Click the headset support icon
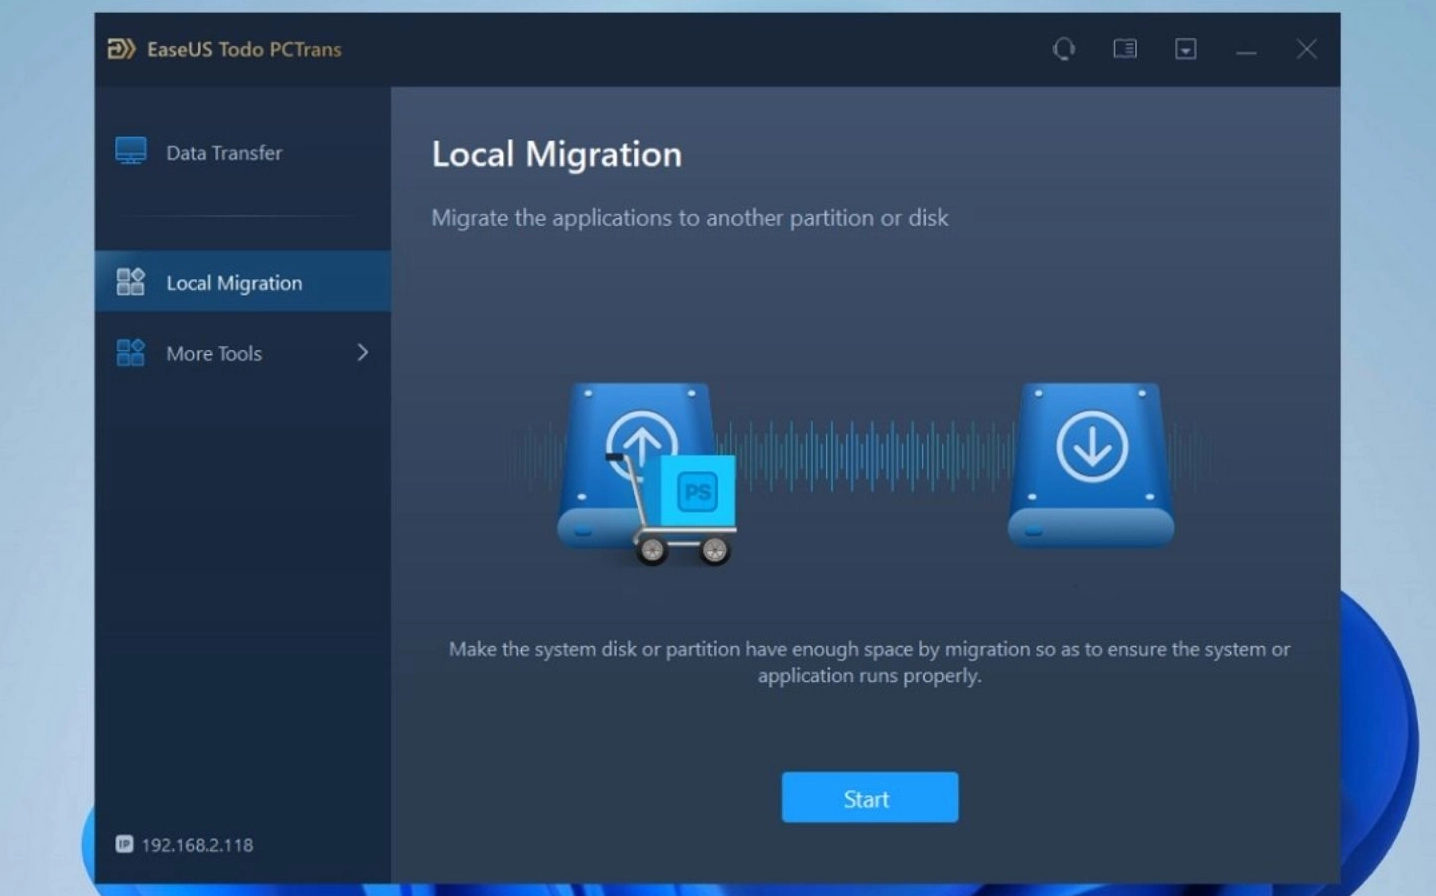This screenshot has height=896, width=1436. [1063, 48]
